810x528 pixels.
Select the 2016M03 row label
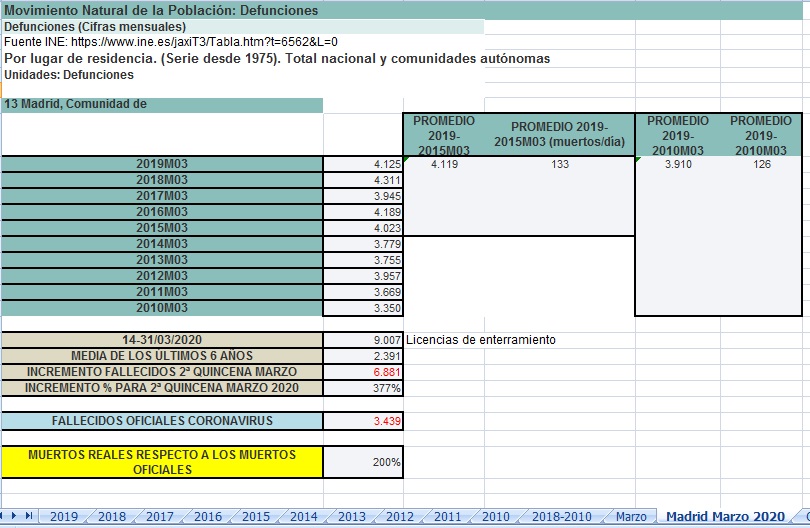coord(162,212)
